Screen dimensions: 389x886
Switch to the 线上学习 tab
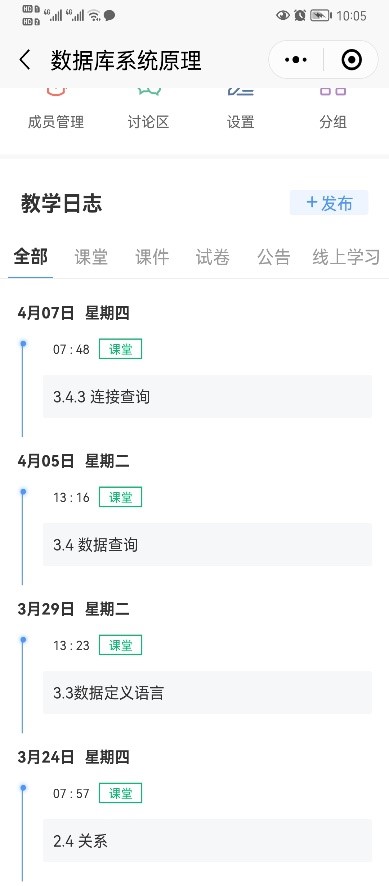click(346, 257)
